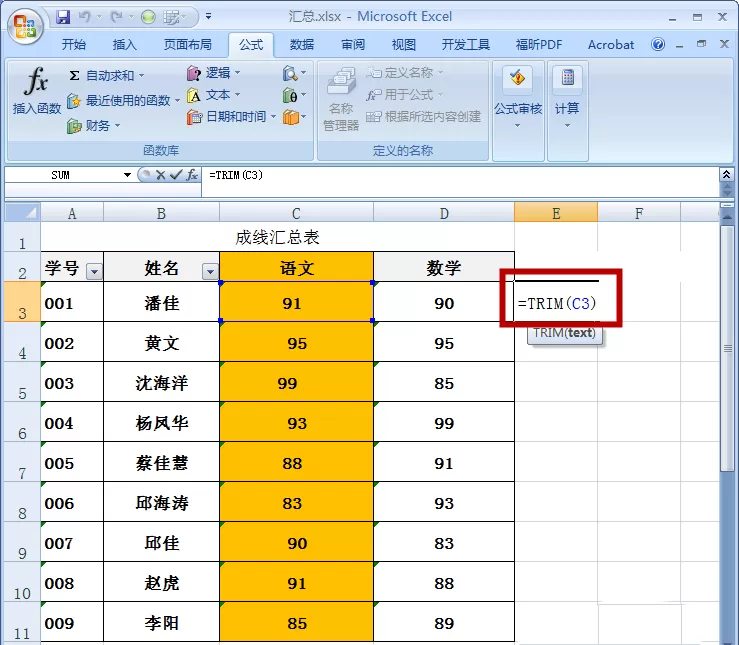Click the Name Box showing SUM
739x645 pixels.
63,175
